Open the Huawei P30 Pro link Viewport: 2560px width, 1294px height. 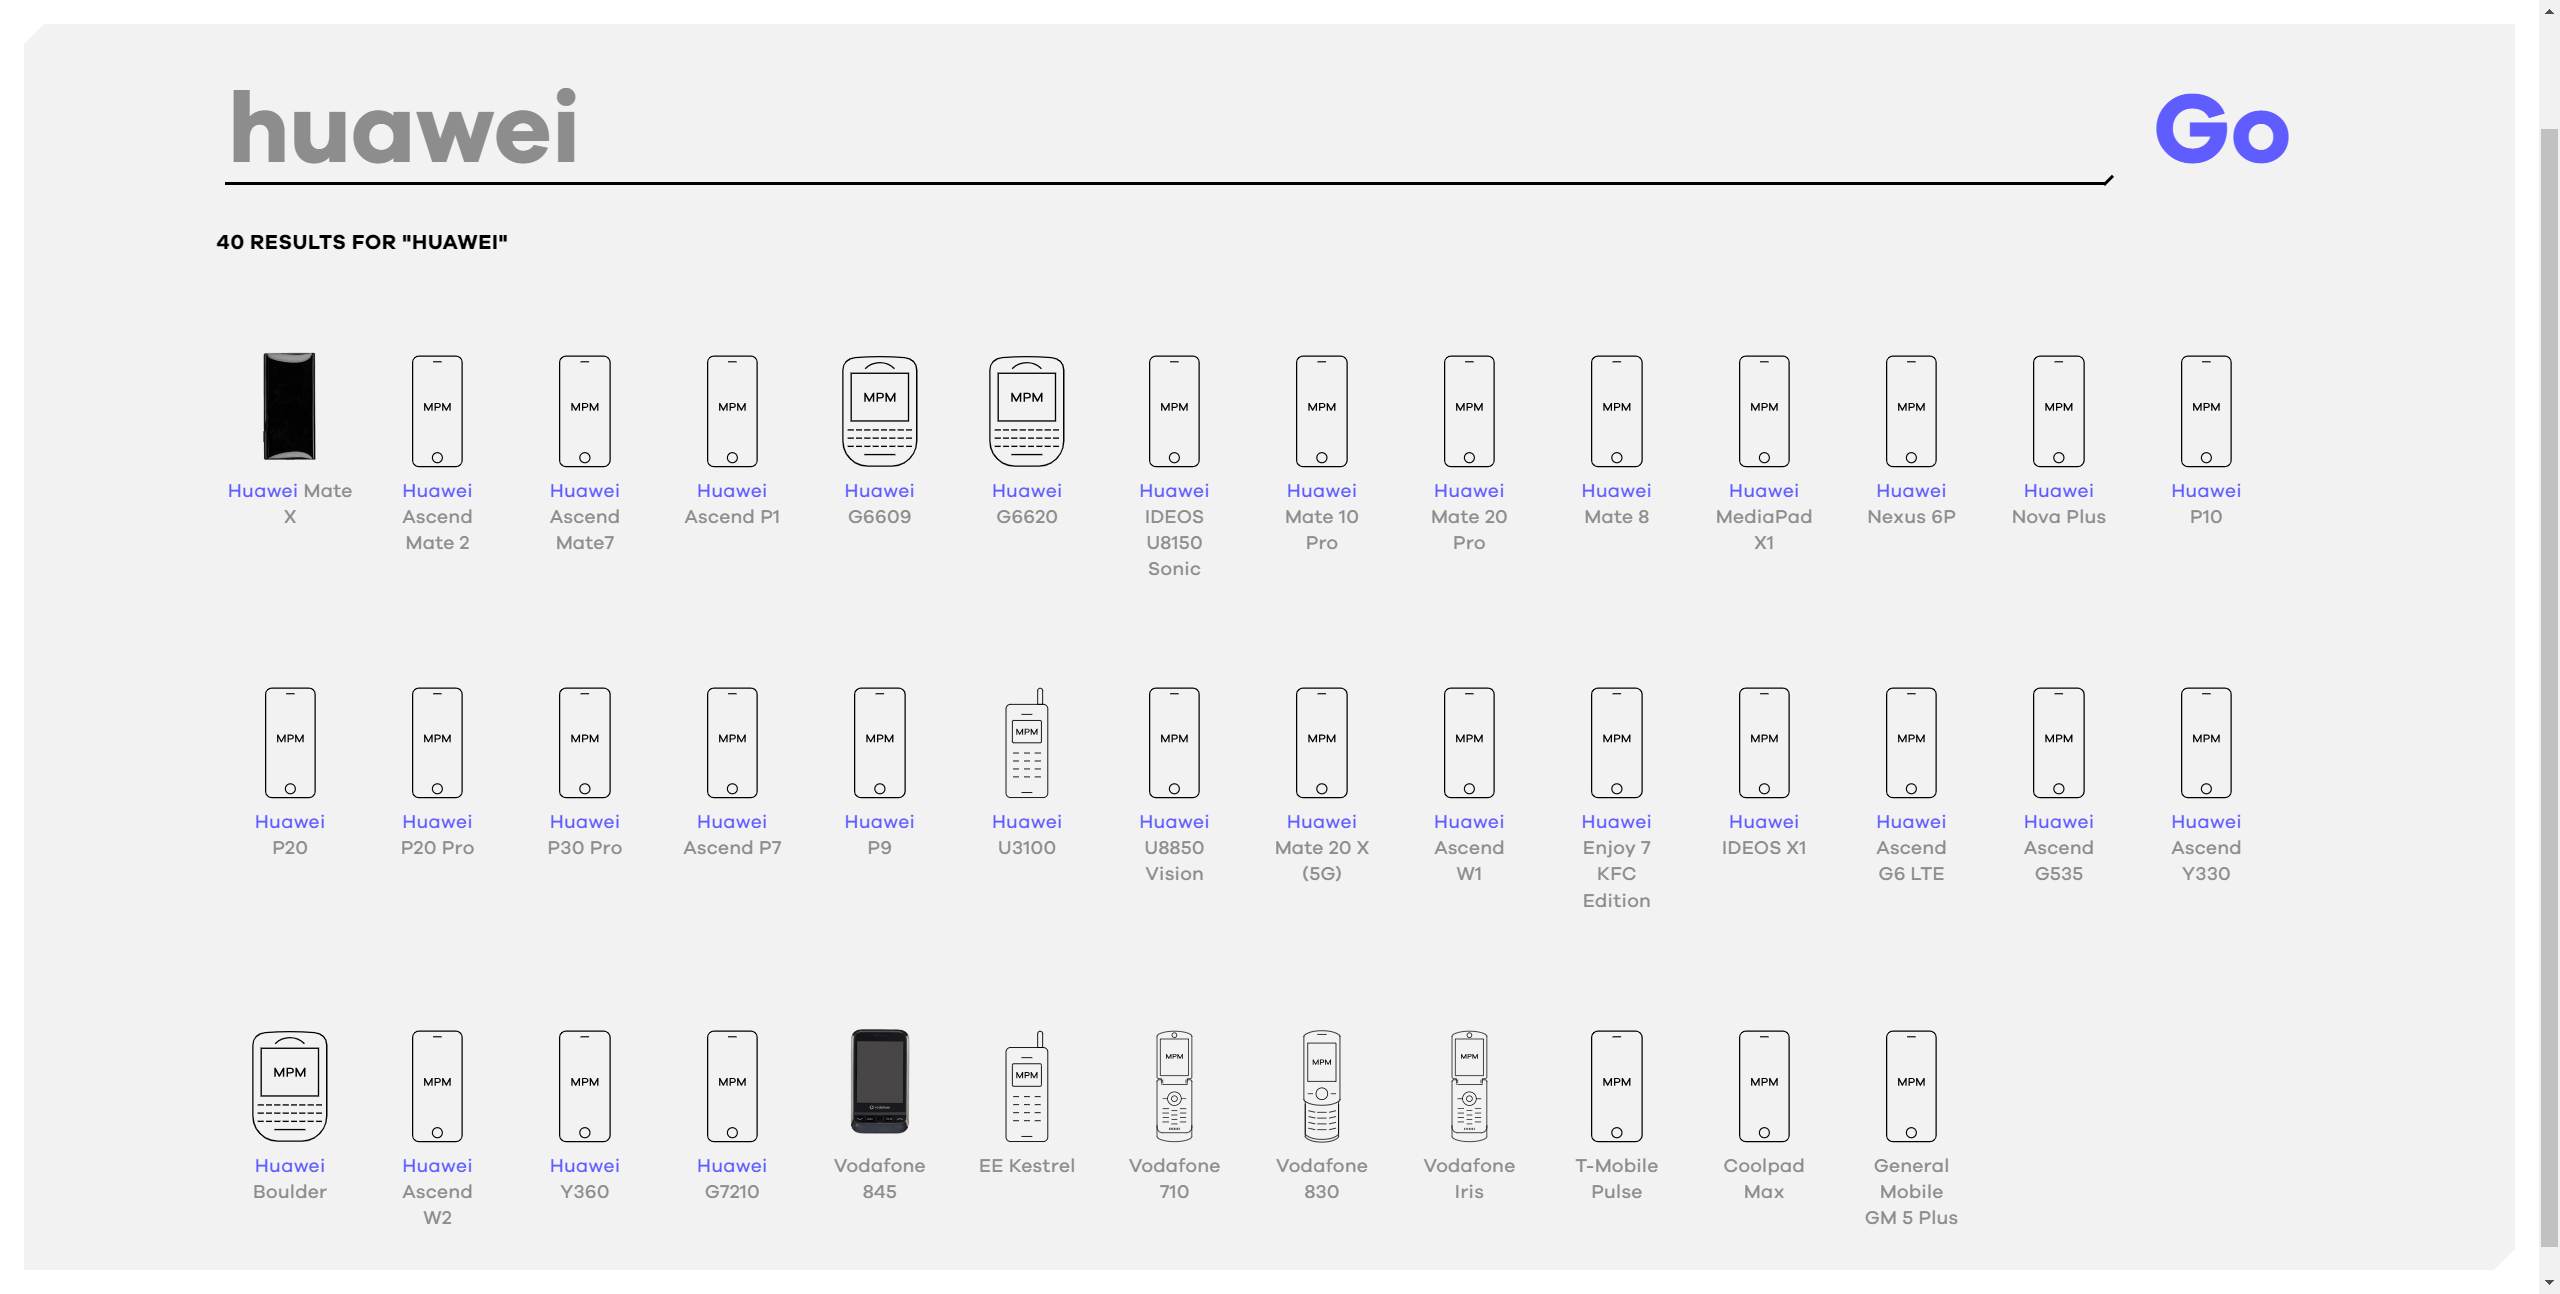point(584,835)
